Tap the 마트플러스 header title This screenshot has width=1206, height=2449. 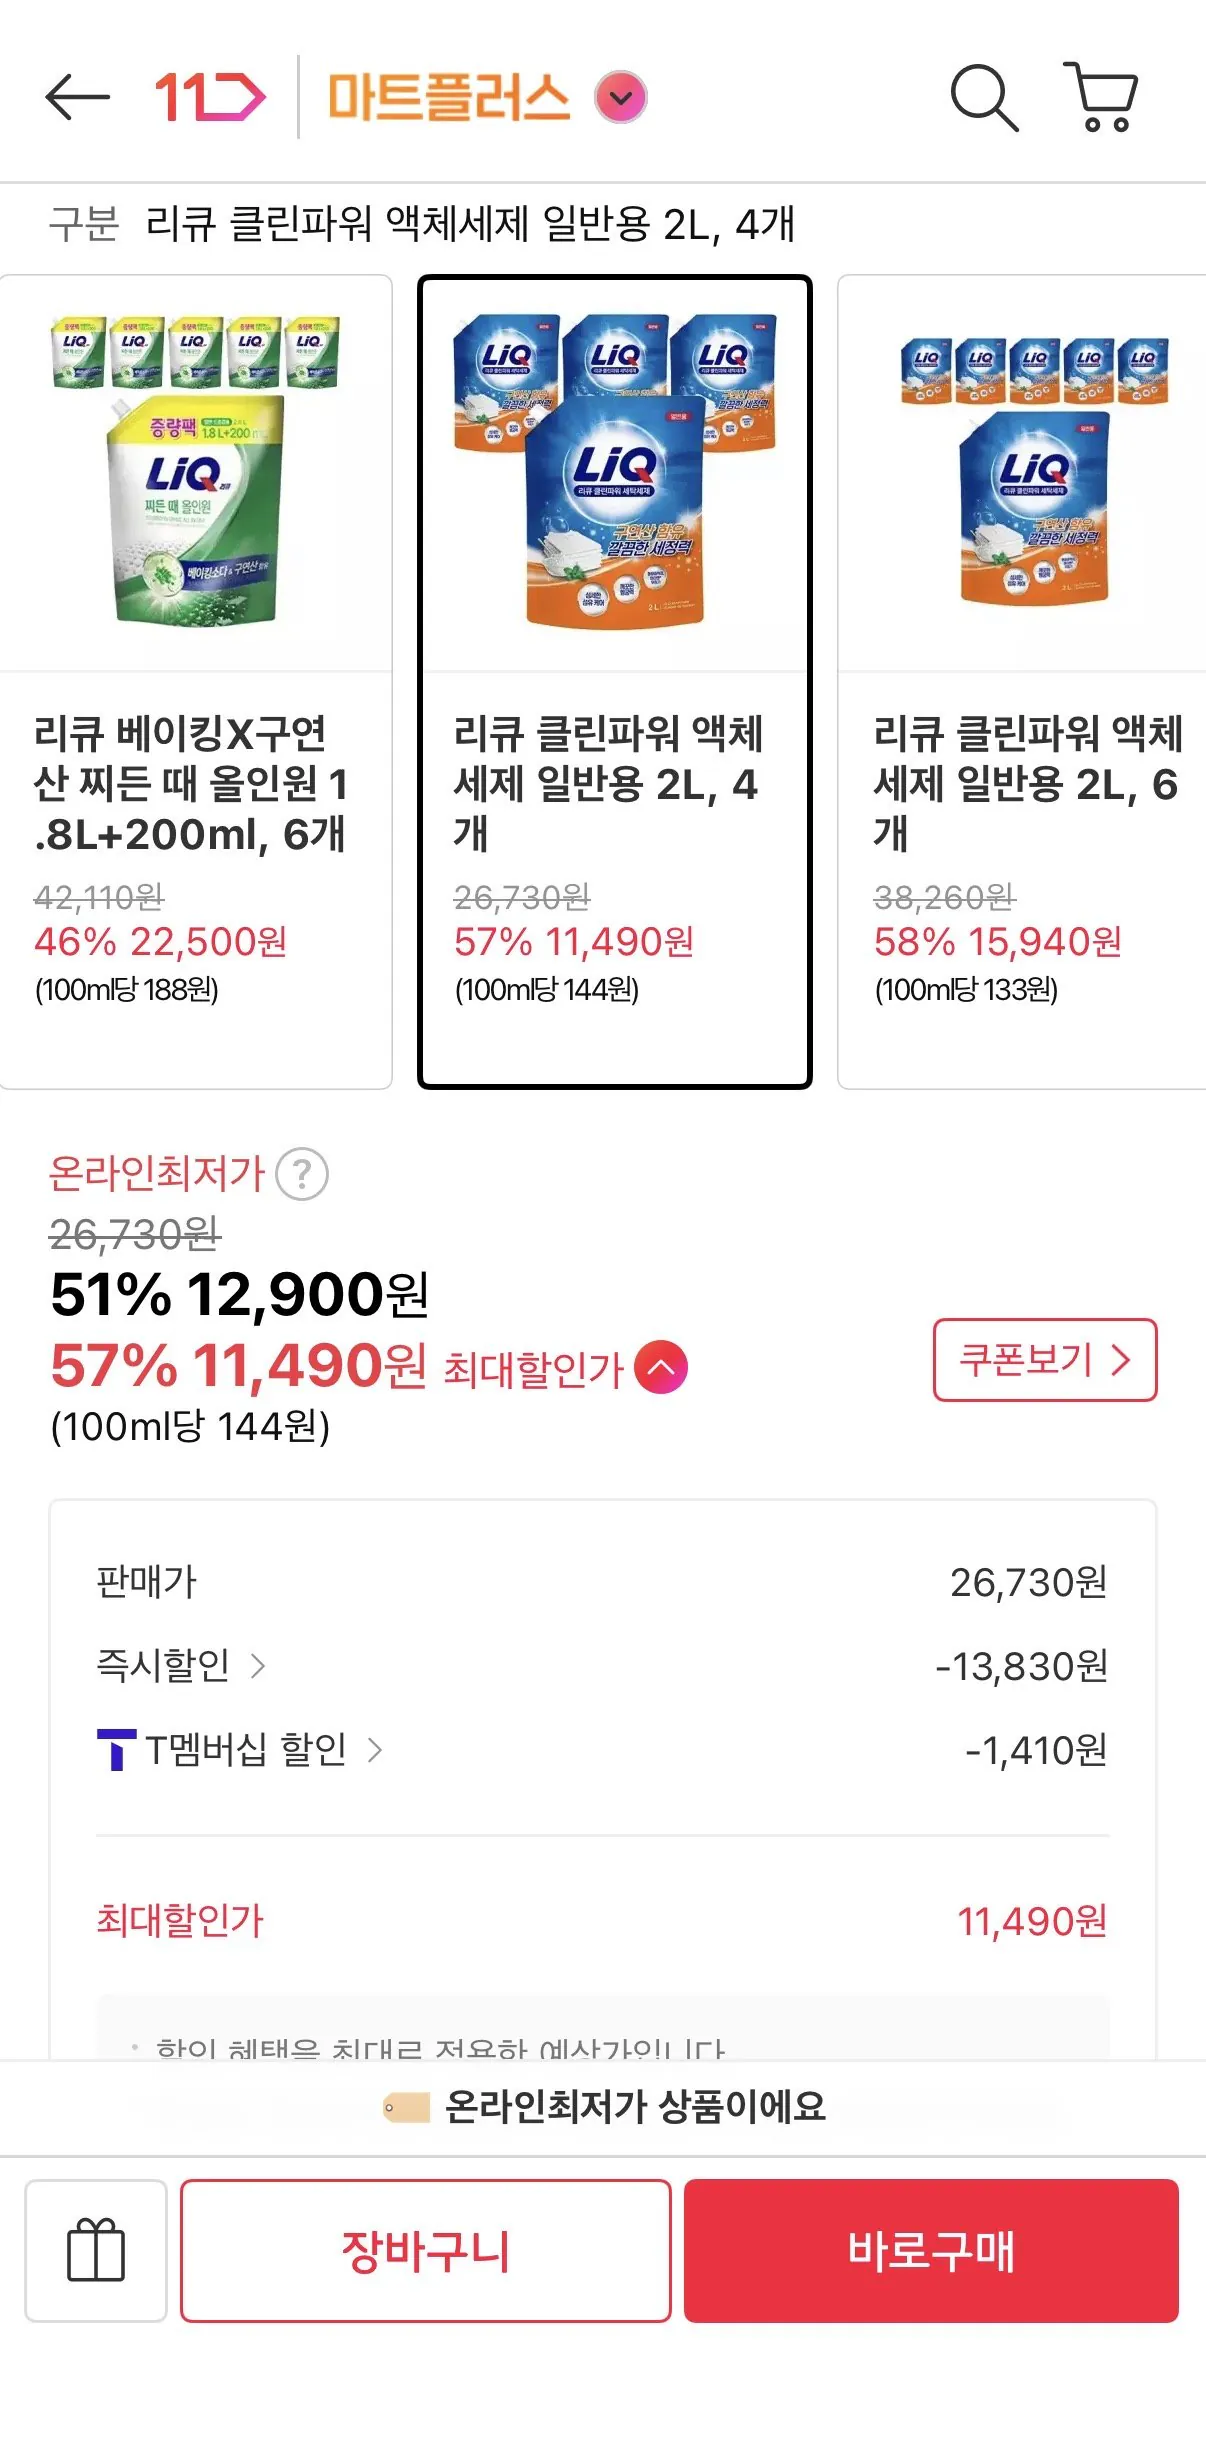[x=448, y=98]
